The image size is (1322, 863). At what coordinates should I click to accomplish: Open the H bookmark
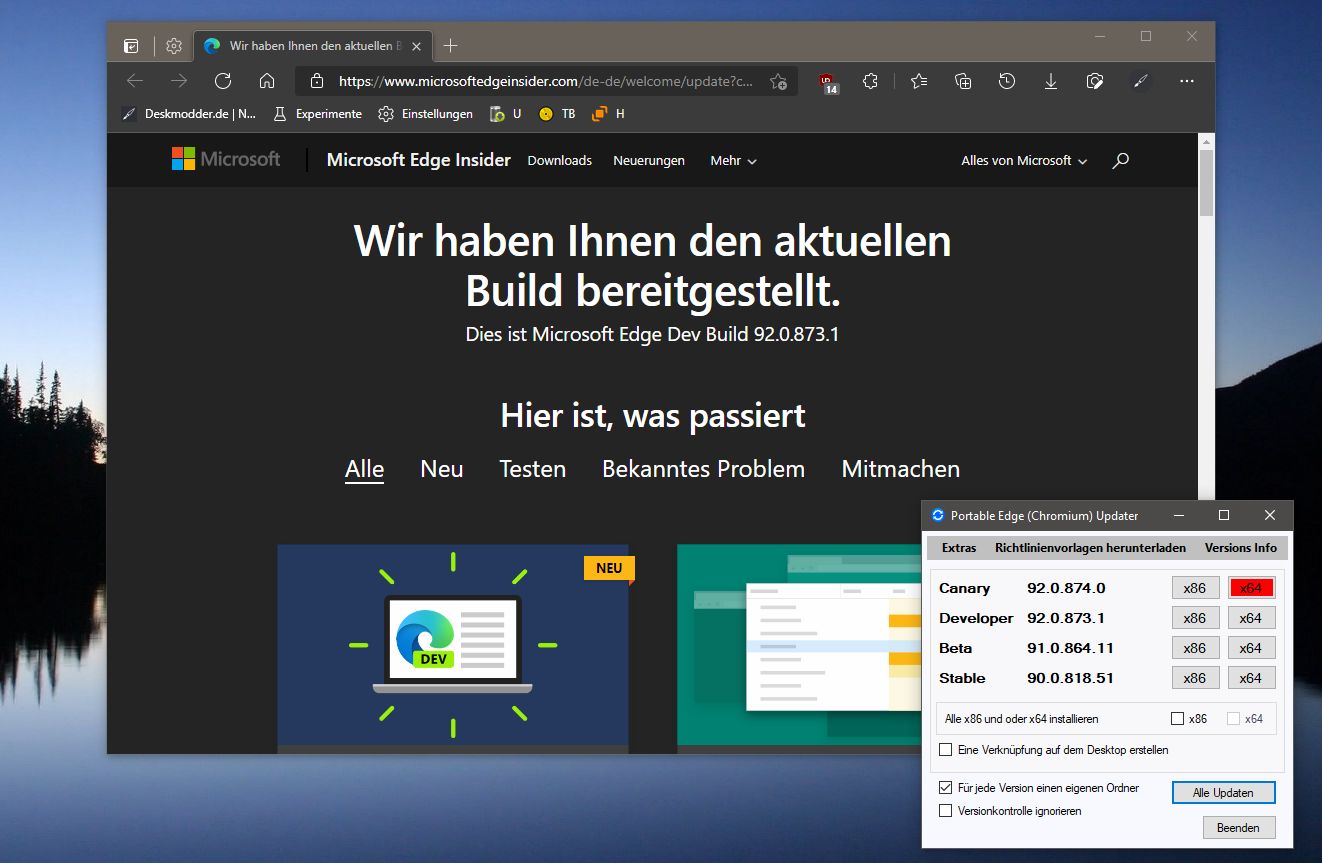608,114
